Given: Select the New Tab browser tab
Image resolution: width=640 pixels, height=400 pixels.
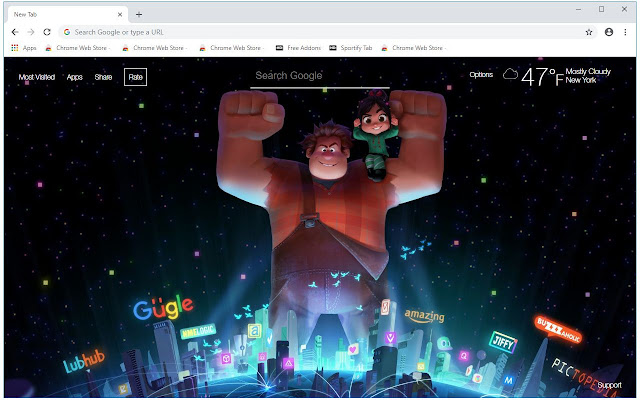Looking at the screenshot, I should coord(67,15).
